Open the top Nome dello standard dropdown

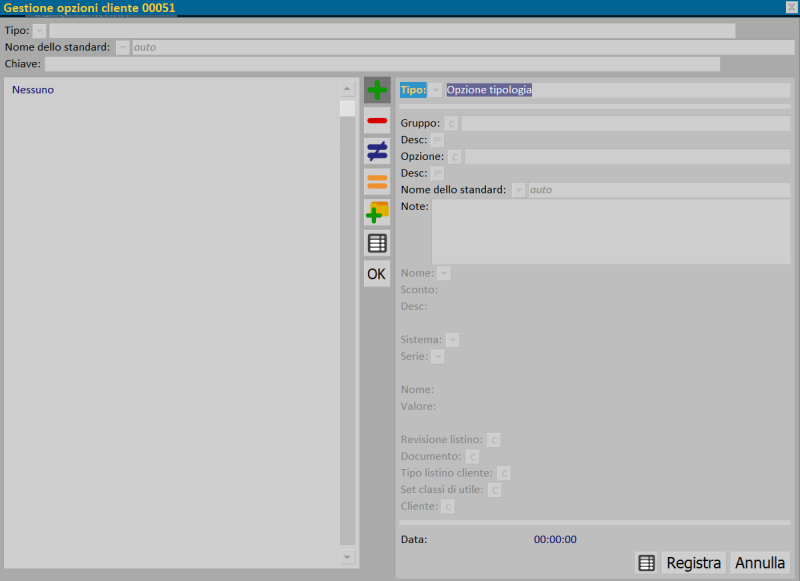pos(122,47)
